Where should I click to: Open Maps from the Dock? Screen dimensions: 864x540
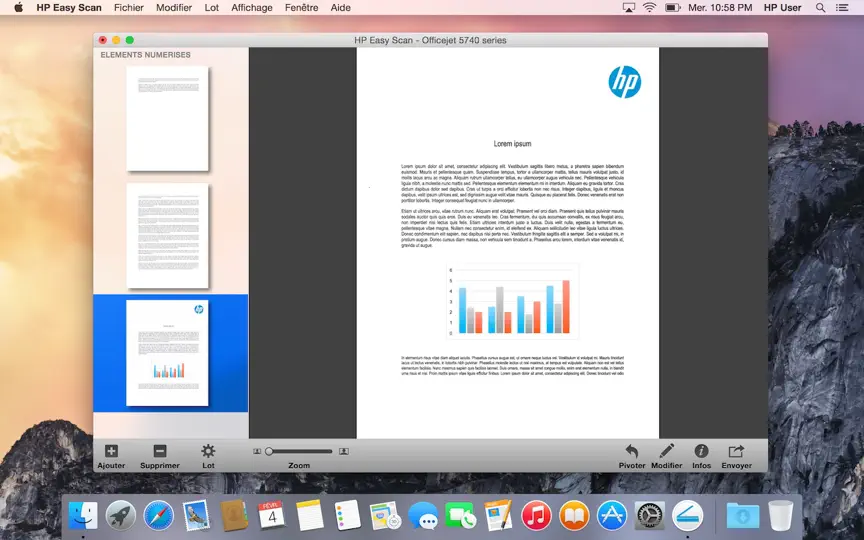click(385, 516)
